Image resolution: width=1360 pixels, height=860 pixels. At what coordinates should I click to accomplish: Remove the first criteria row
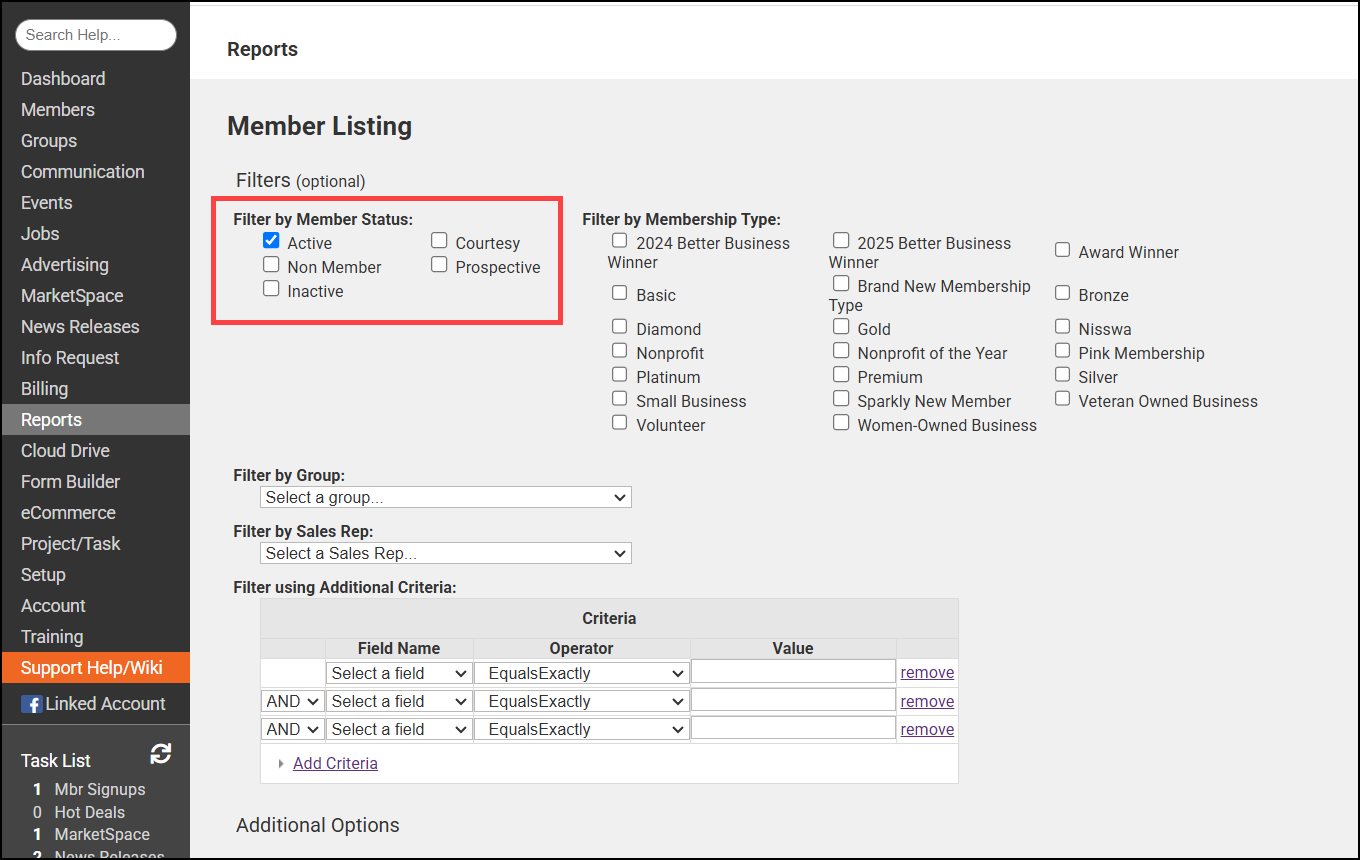tap(927, 673)
